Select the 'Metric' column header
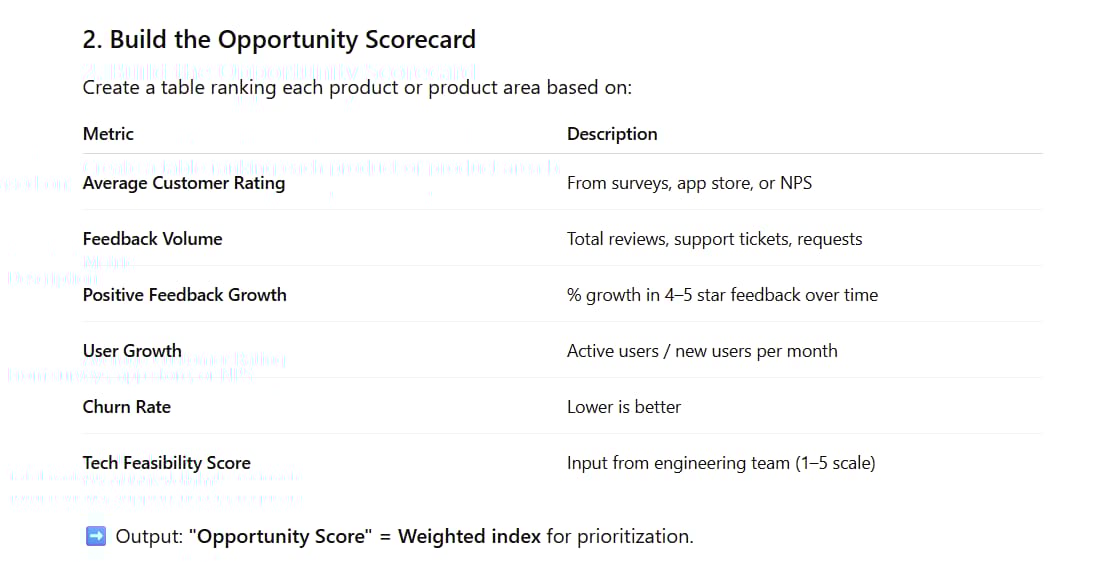This screenshot has height=562, width=1115. point(108,134)
